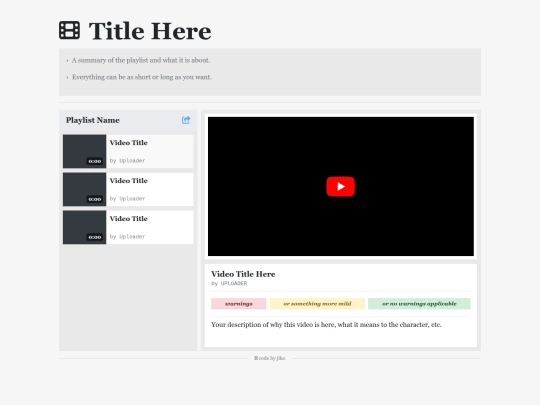
Task: Click the pink 'warnings' tag
Action: (239, 304)
